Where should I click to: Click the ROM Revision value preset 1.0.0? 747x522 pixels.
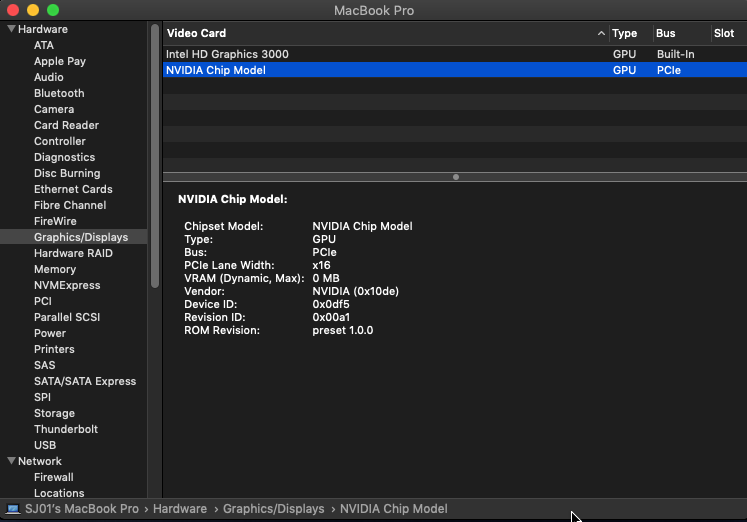tap(343, 331)
